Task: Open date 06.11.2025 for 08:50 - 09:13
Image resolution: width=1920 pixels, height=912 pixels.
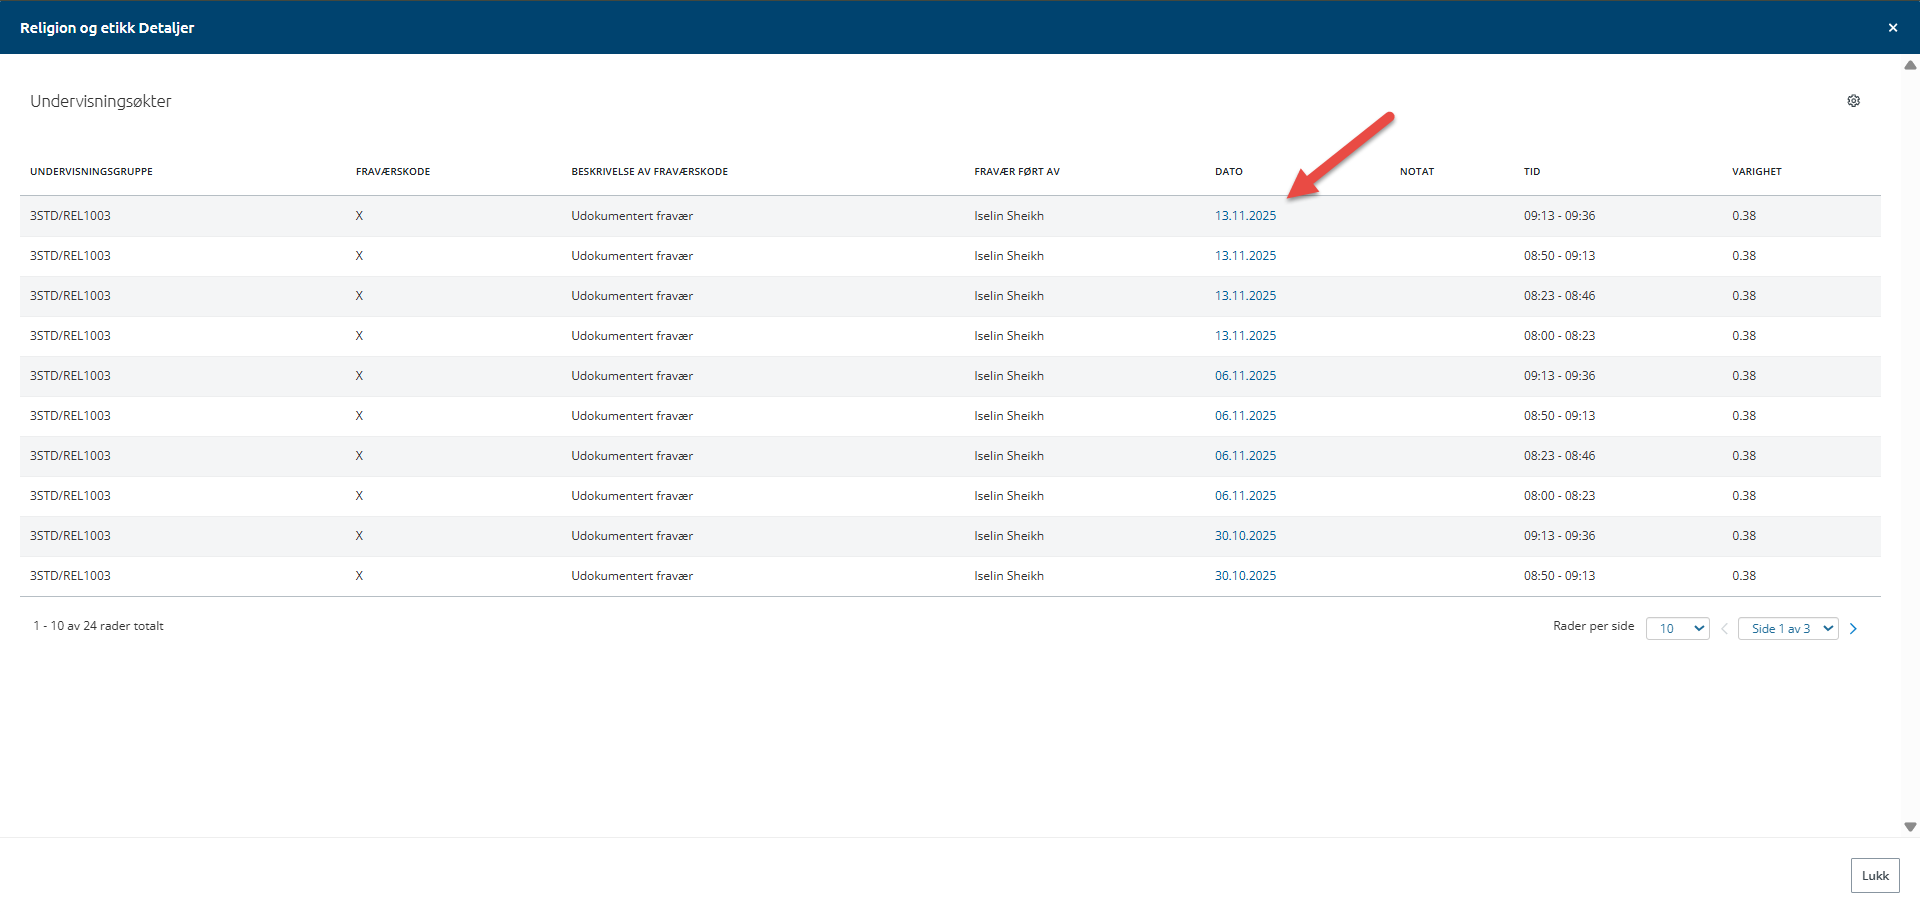Action: point(1245,416)
